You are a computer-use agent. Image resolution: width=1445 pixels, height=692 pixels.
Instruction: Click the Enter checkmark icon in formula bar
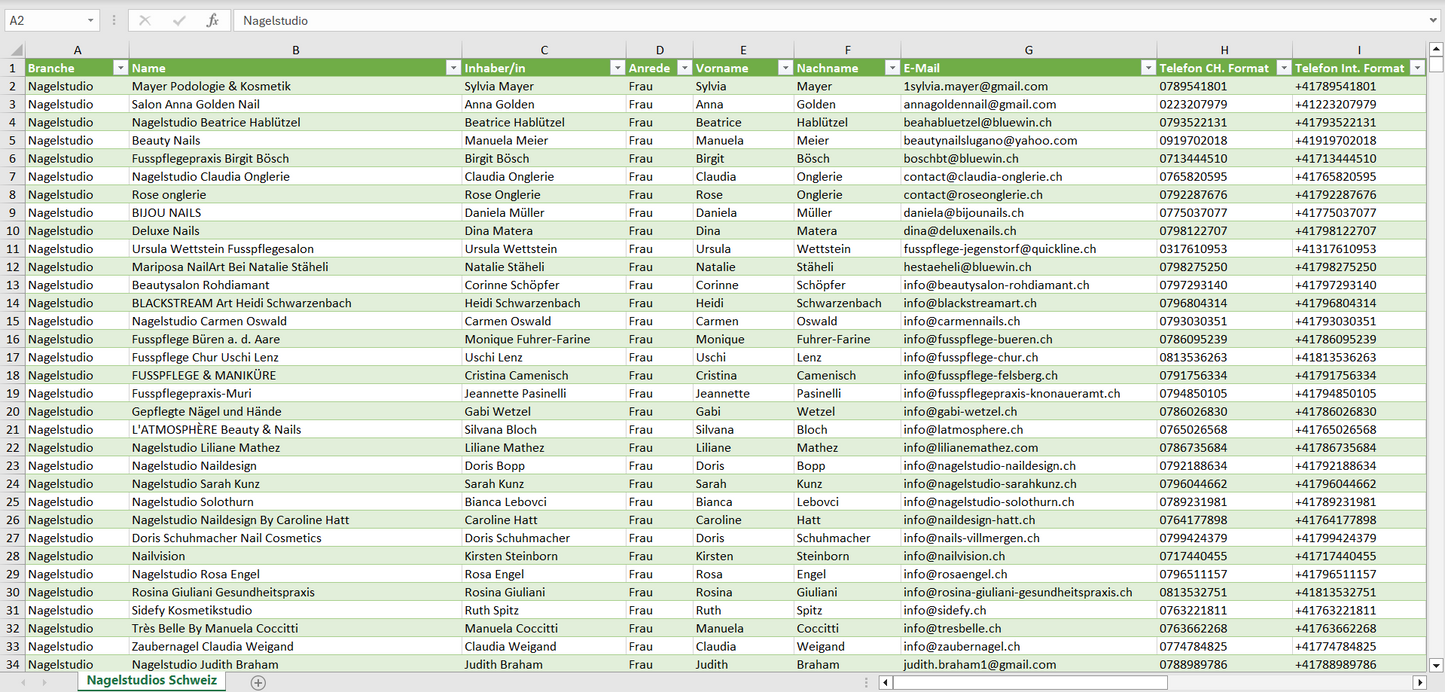(179, 20)
